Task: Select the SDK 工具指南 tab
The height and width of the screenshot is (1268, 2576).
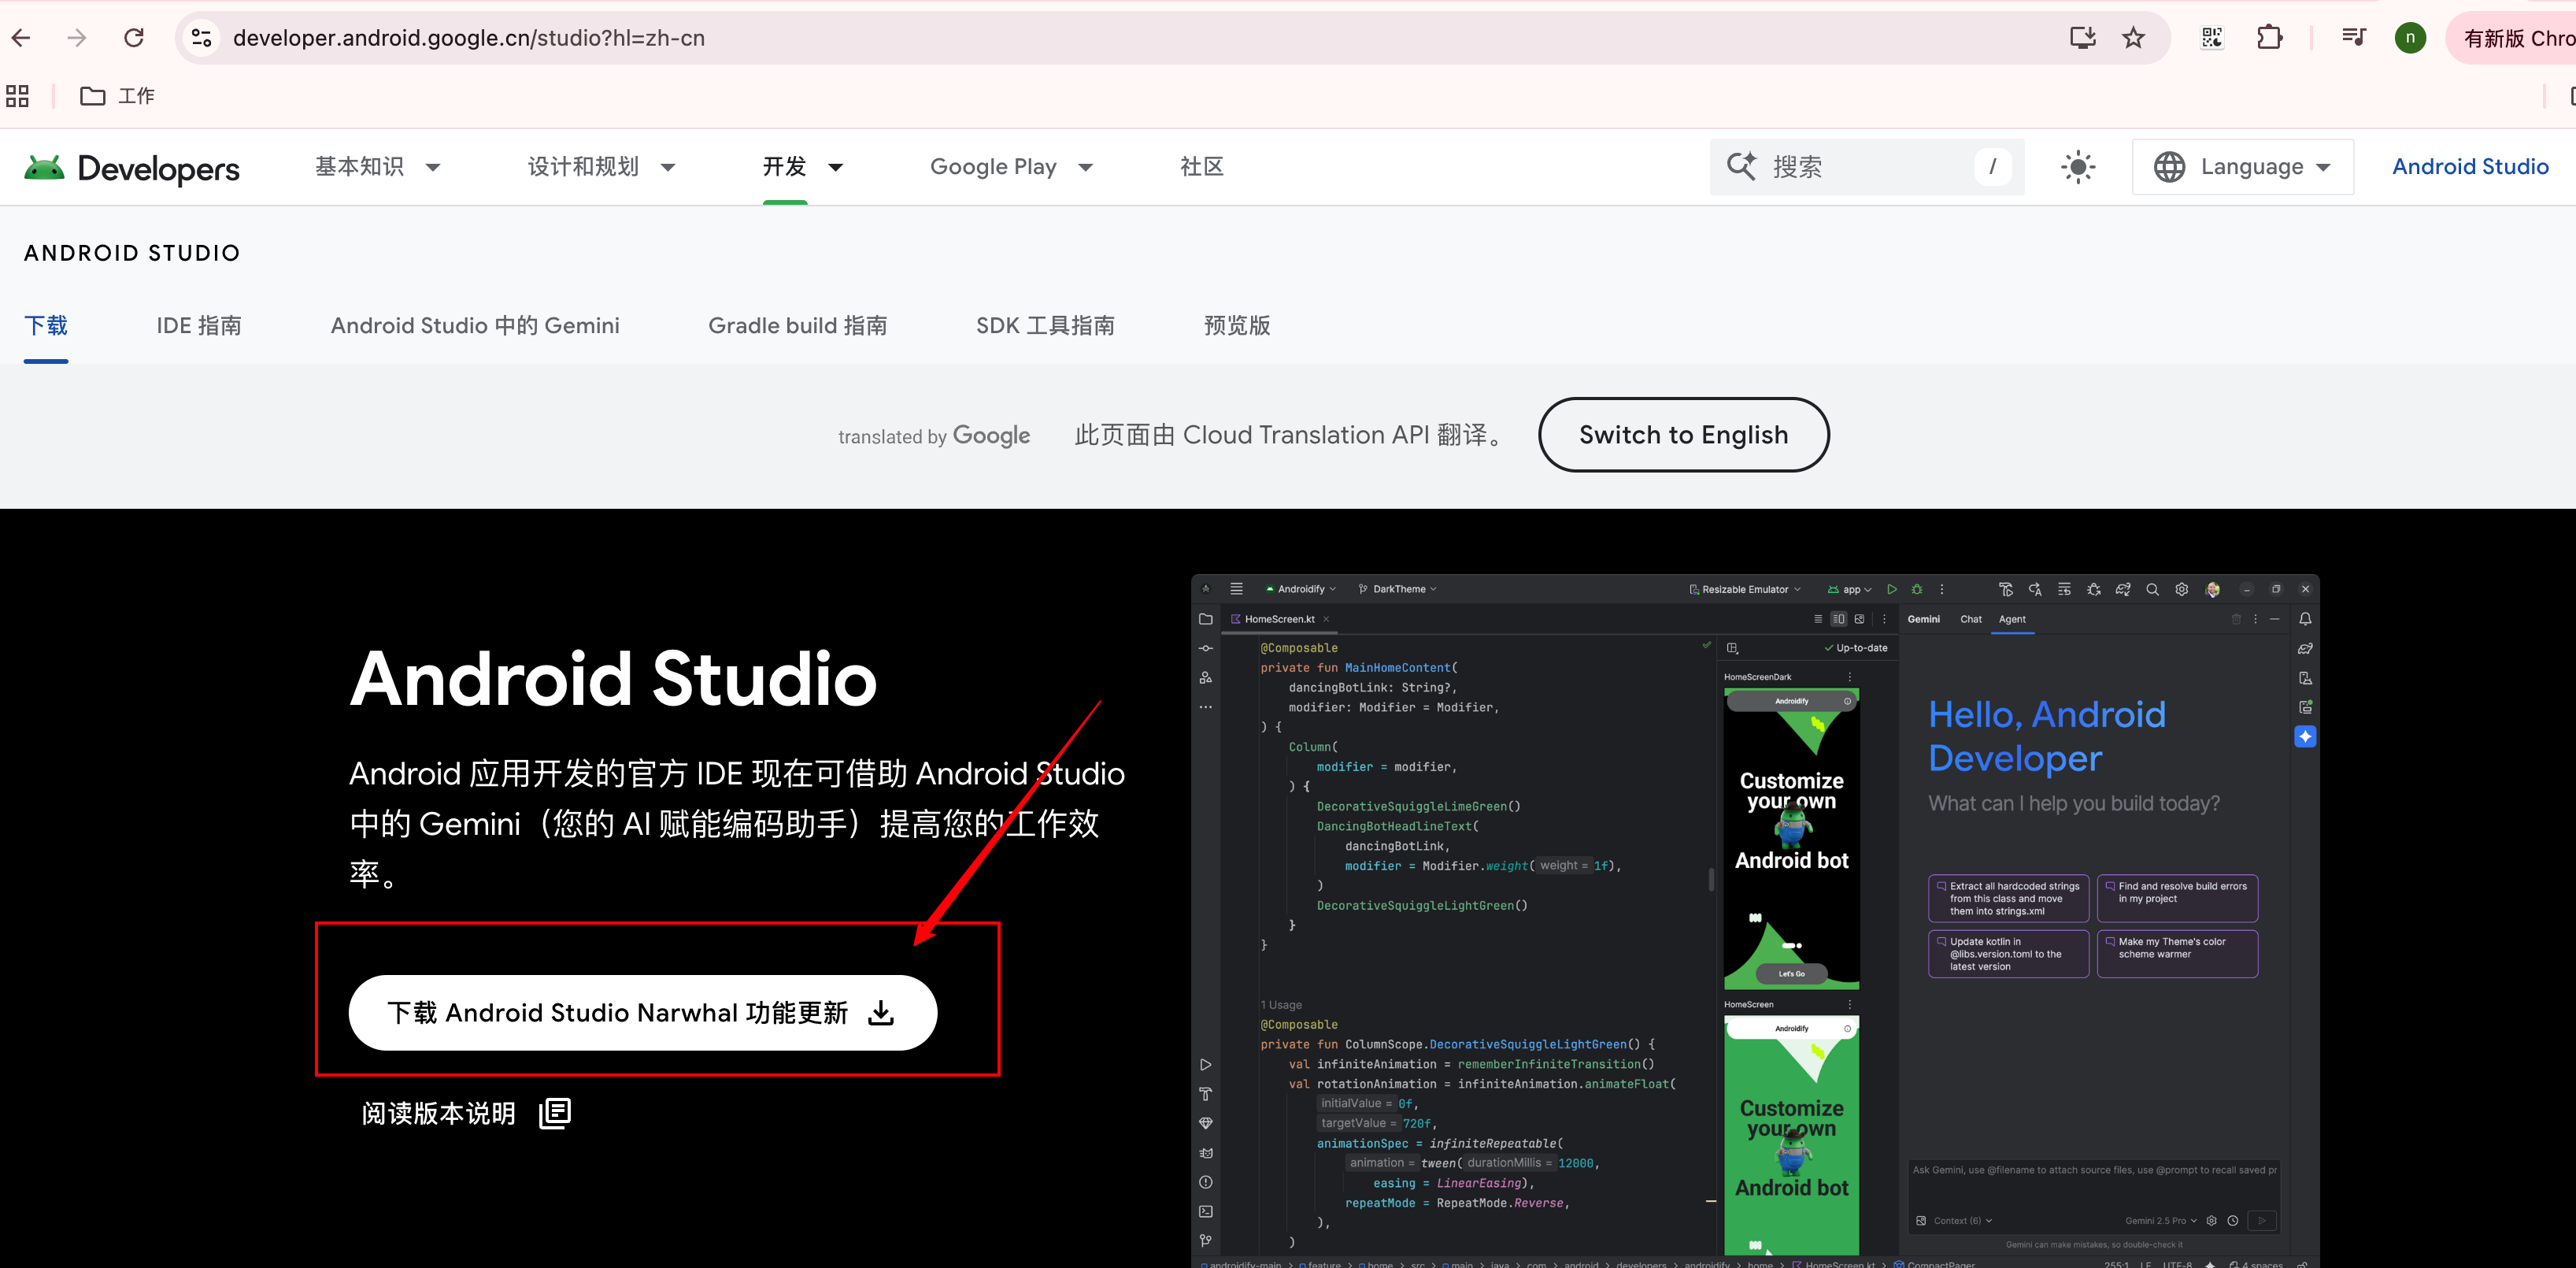Action: (x=1045, y=326)
